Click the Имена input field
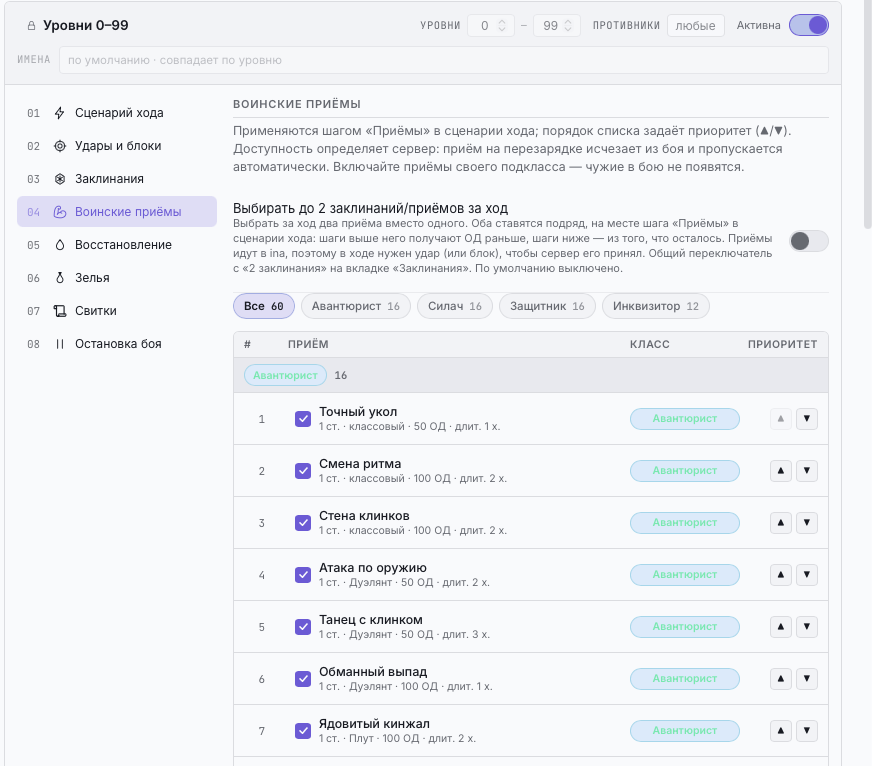The height and width of the screenshot is (766, 872). 444,60
